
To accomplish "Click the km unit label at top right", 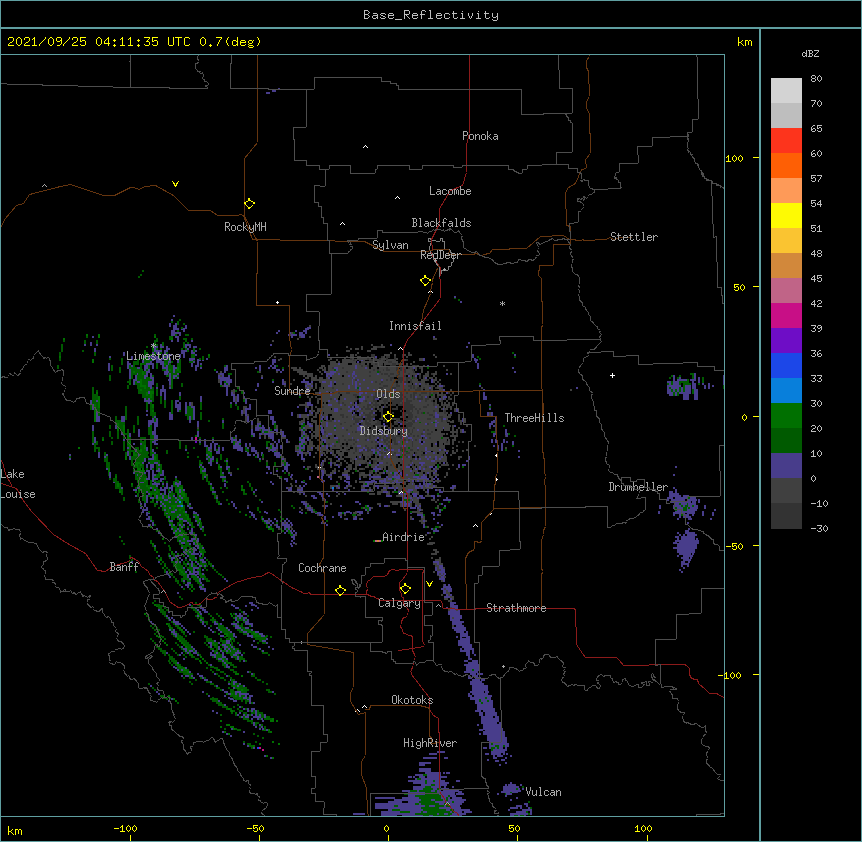I will pyautogui.click(x=745, y=42).
